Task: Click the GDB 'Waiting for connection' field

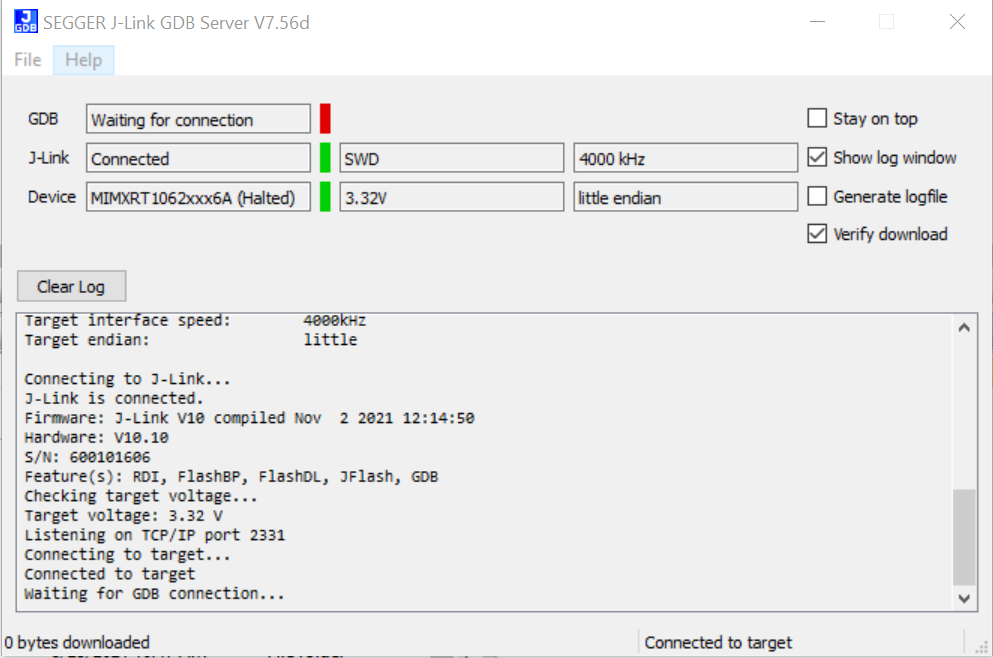Action: click(x=198, y=120)
